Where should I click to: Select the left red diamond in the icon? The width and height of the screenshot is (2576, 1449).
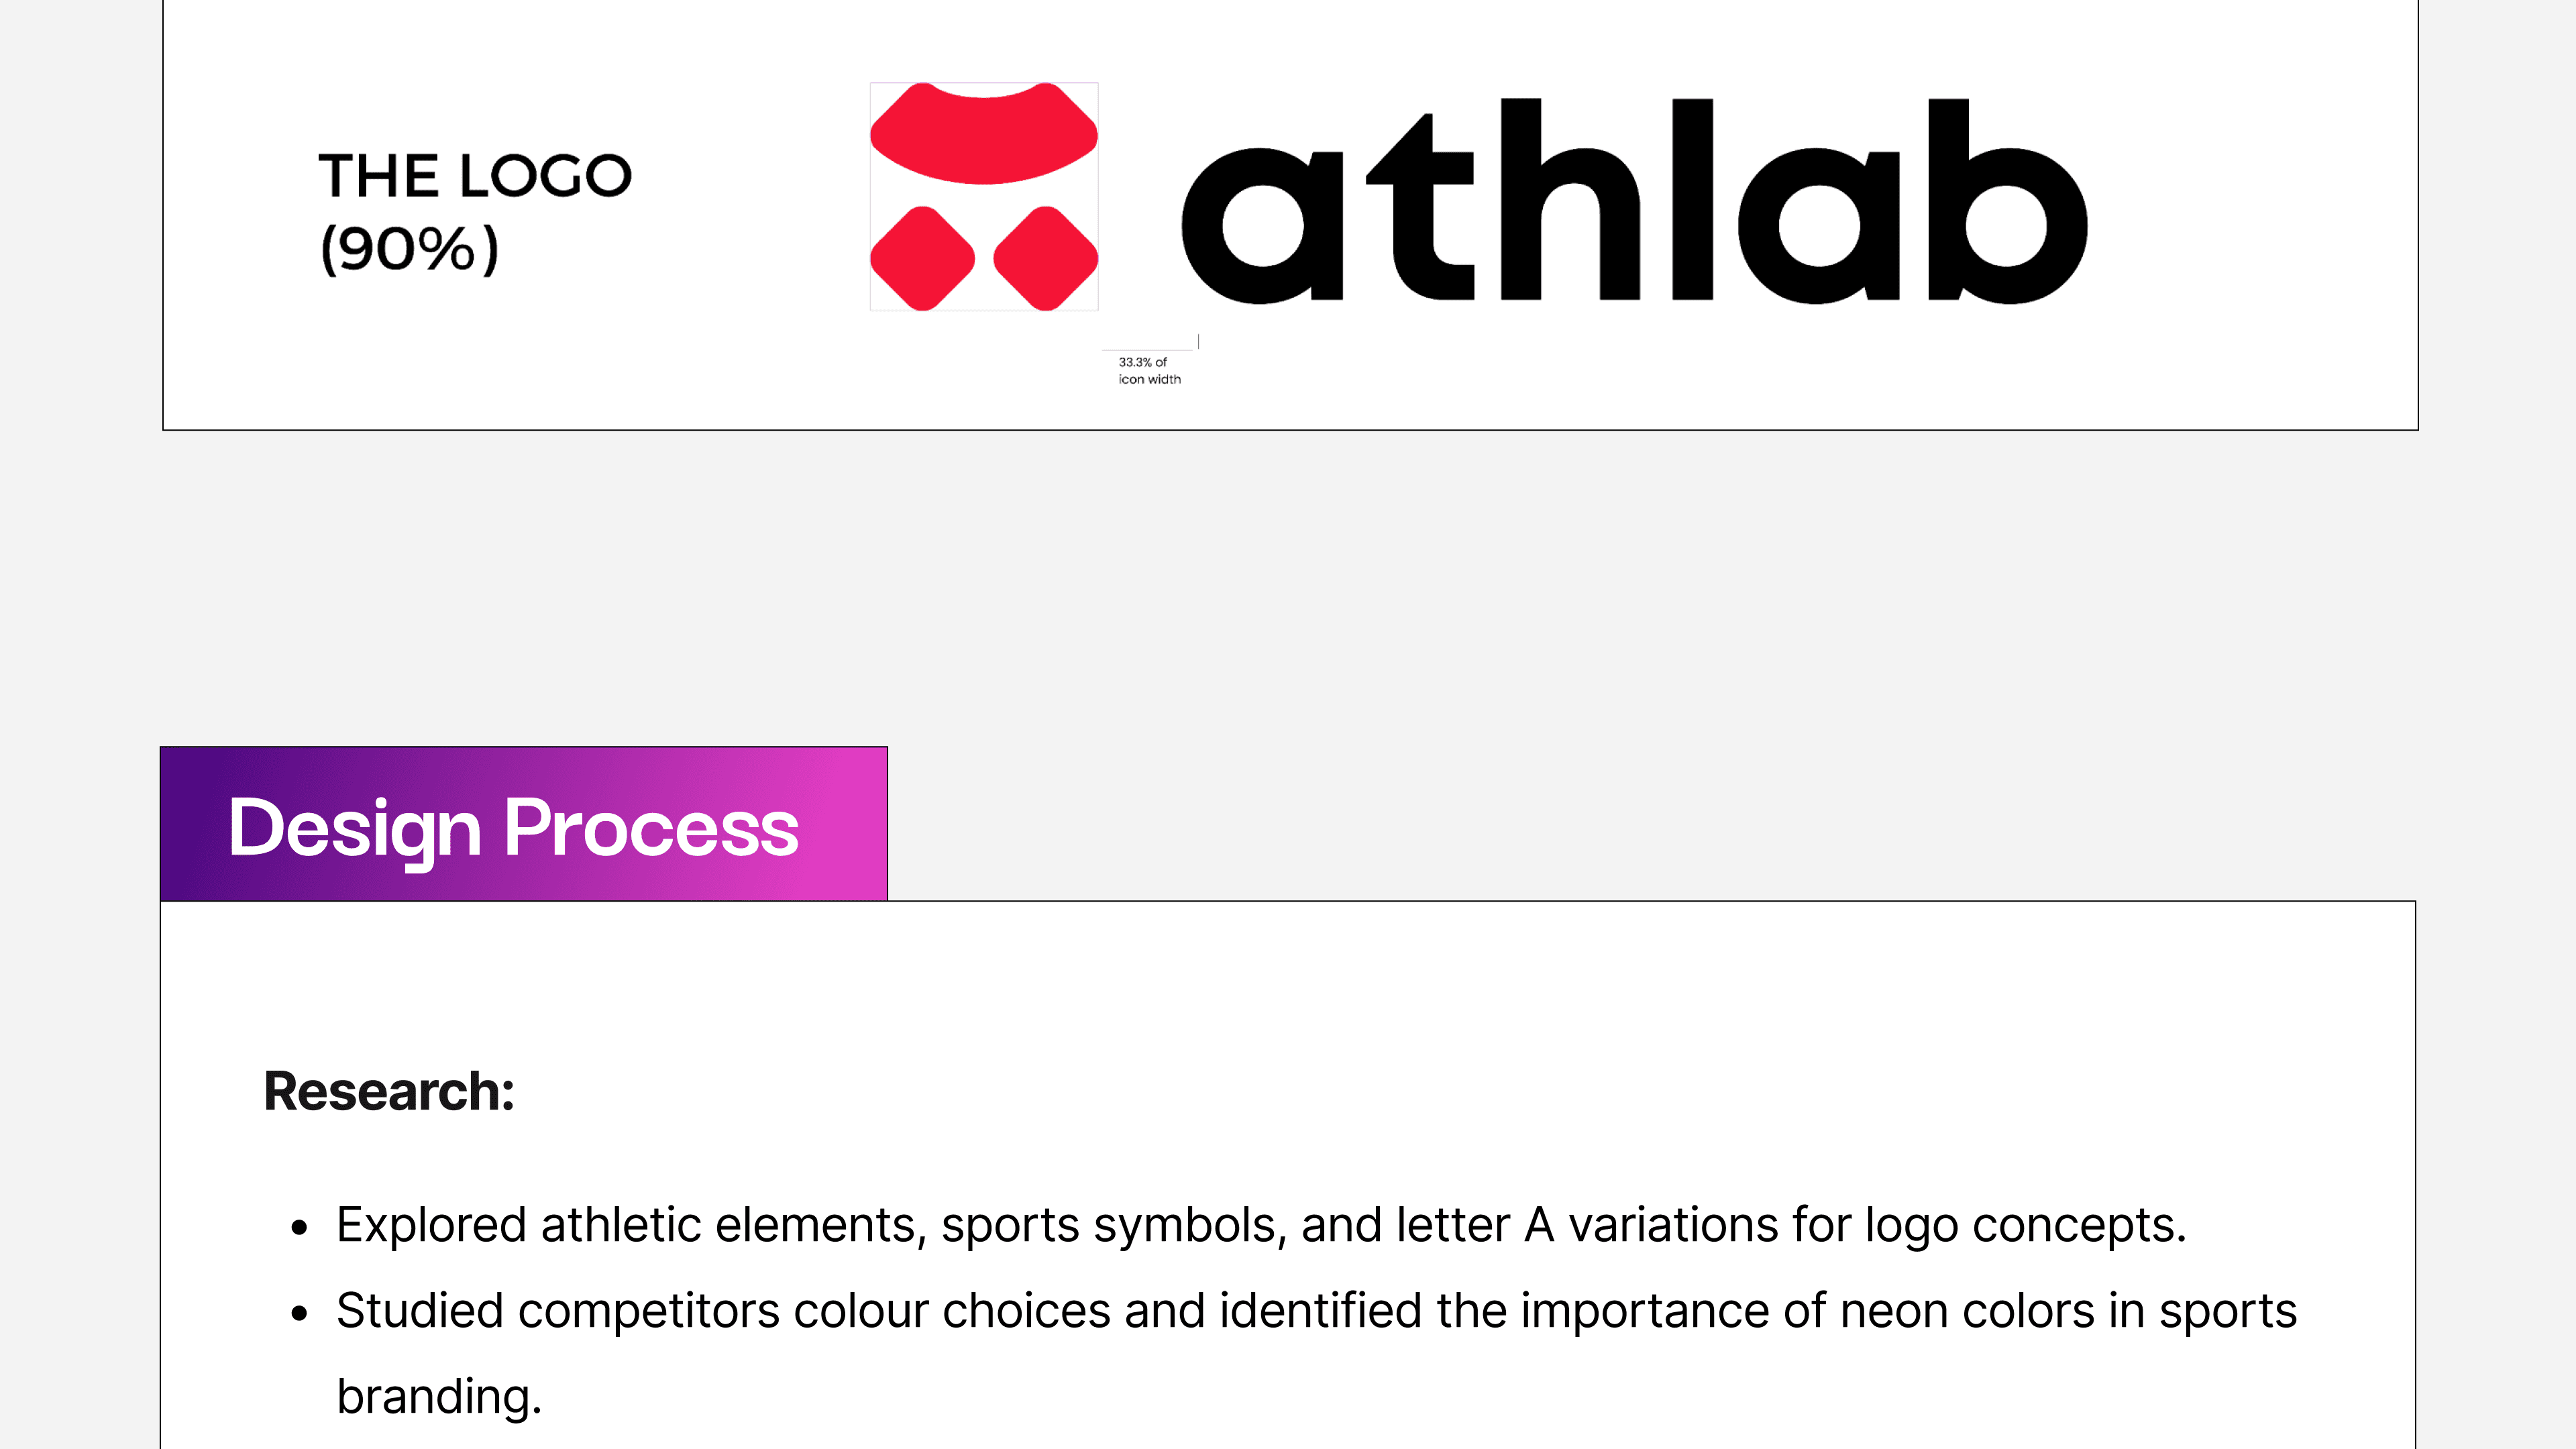click(x=922, y=258)
